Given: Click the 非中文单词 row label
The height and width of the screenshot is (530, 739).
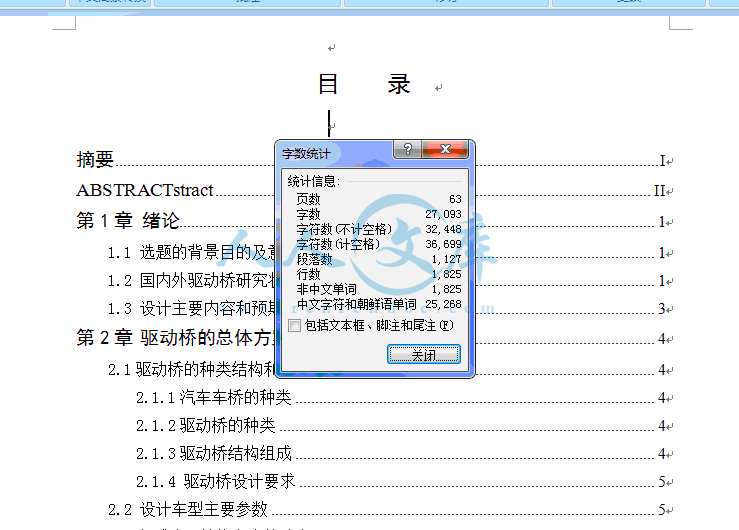Looking at the screenshot, I should point(326,289).
